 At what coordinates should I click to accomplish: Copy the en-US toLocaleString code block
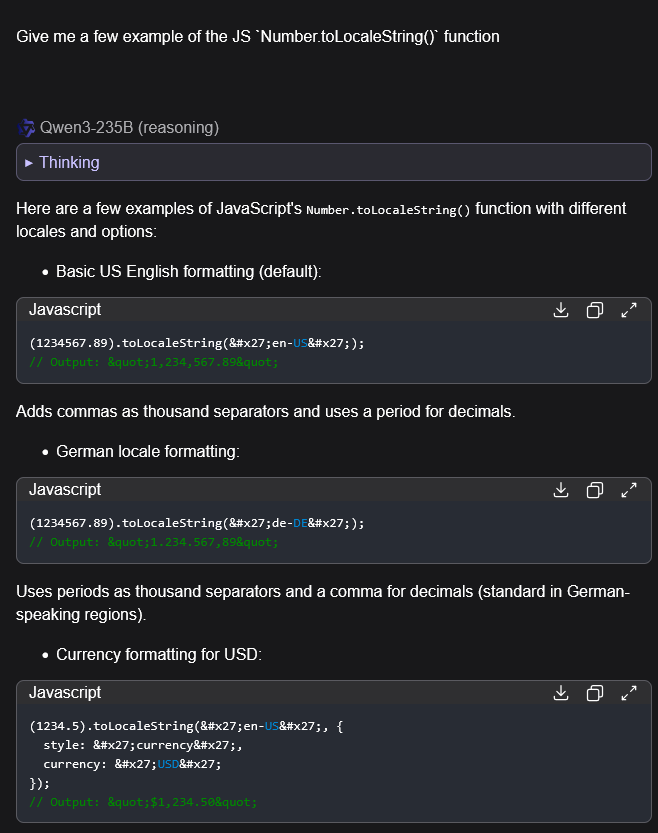(x=595, y=310)
